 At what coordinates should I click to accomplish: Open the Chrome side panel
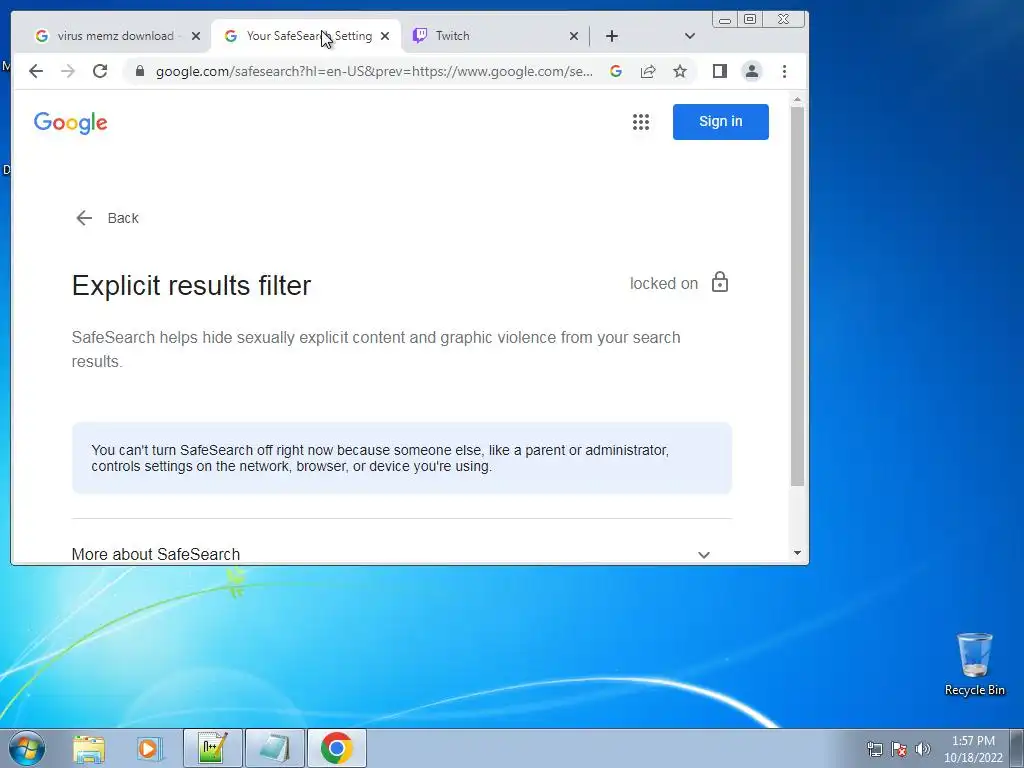coord(720,71)
